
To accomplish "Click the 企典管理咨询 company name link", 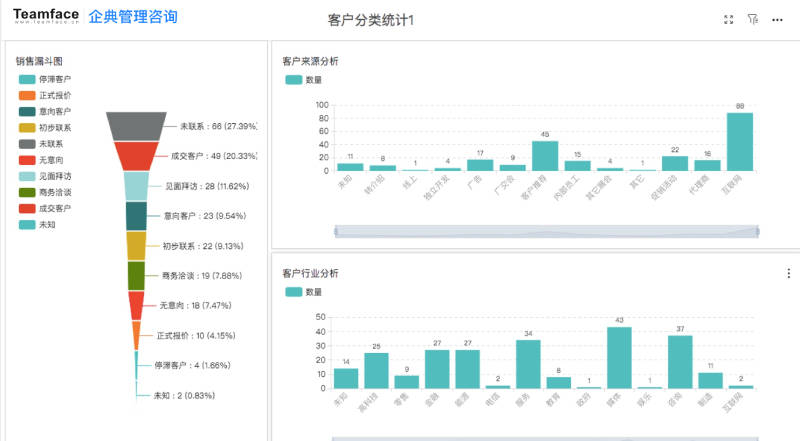I will tap(133, 17).
